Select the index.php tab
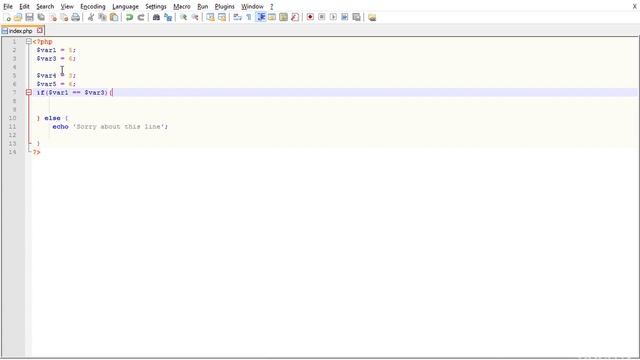This screenshot has height=360, width=640. pos(20,31)
